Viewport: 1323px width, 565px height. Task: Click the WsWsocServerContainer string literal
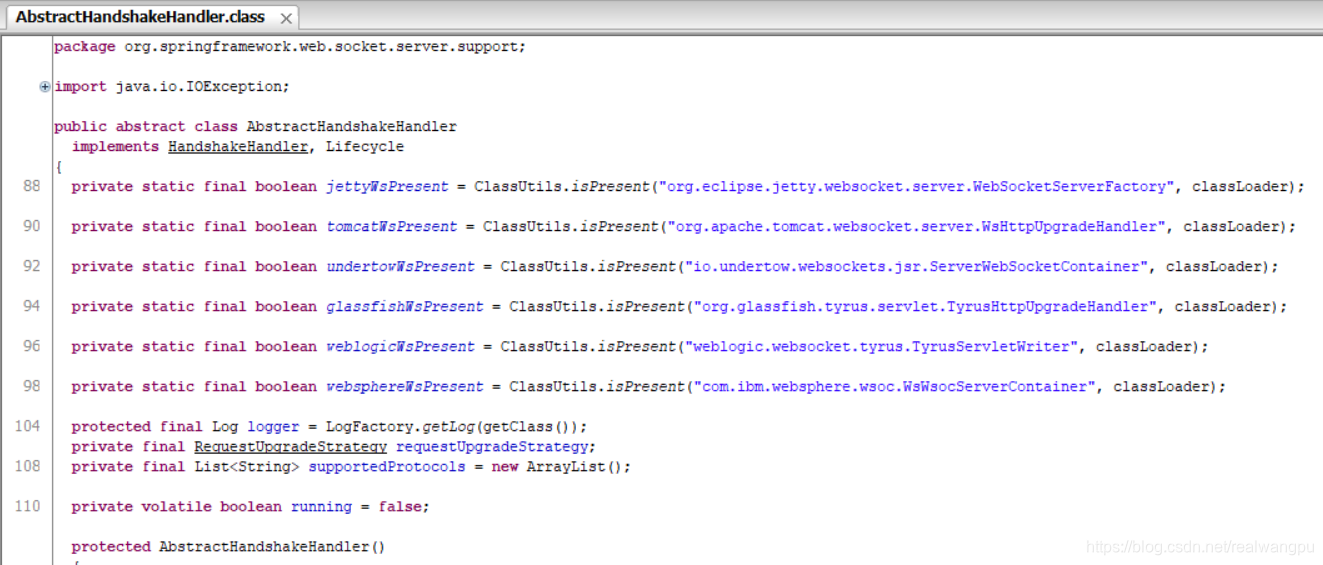896,387
